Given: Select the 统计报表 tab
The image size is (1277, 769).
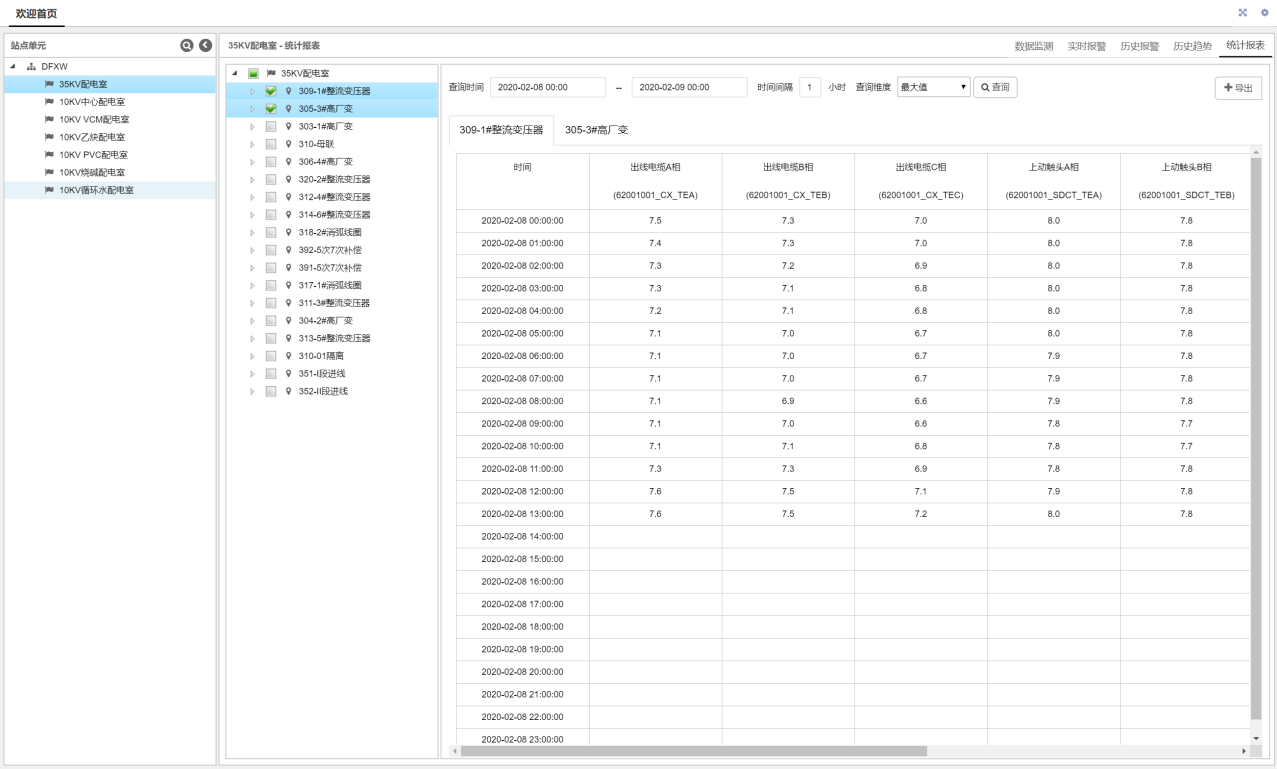Looking at the screenshot, I should [1245, 45].
